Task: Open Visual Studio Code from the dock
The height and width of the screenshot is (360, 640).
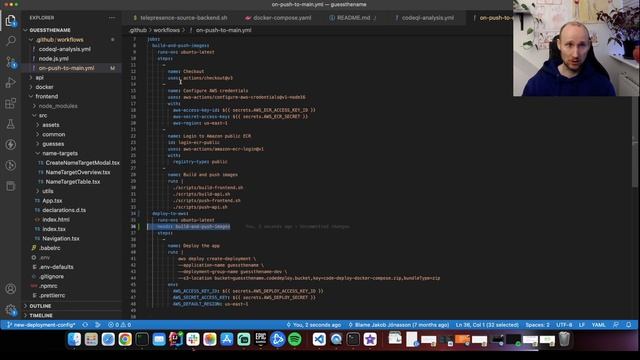Action: tap(319, 339)
